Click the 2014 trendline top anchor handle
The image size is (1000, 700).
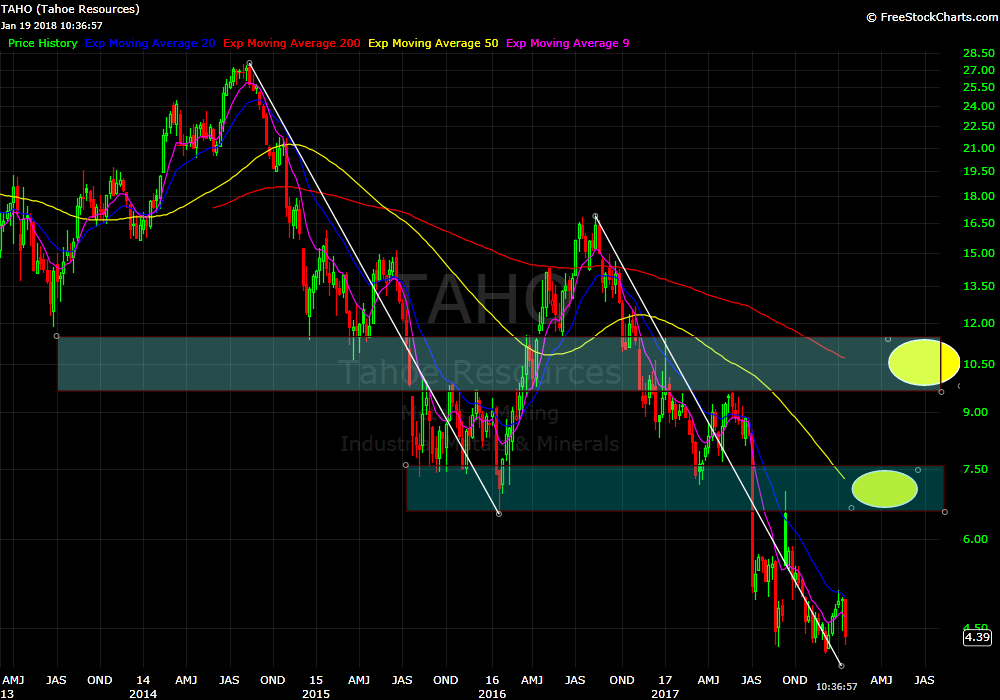coord(249,63)
